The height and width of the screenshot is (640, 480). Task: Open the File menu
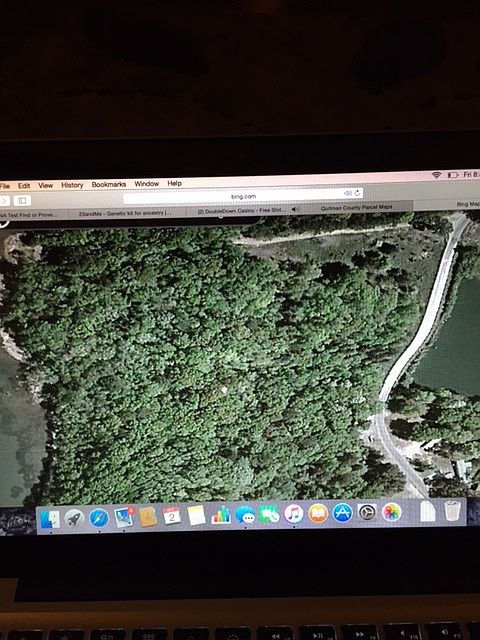pos(5,186)
